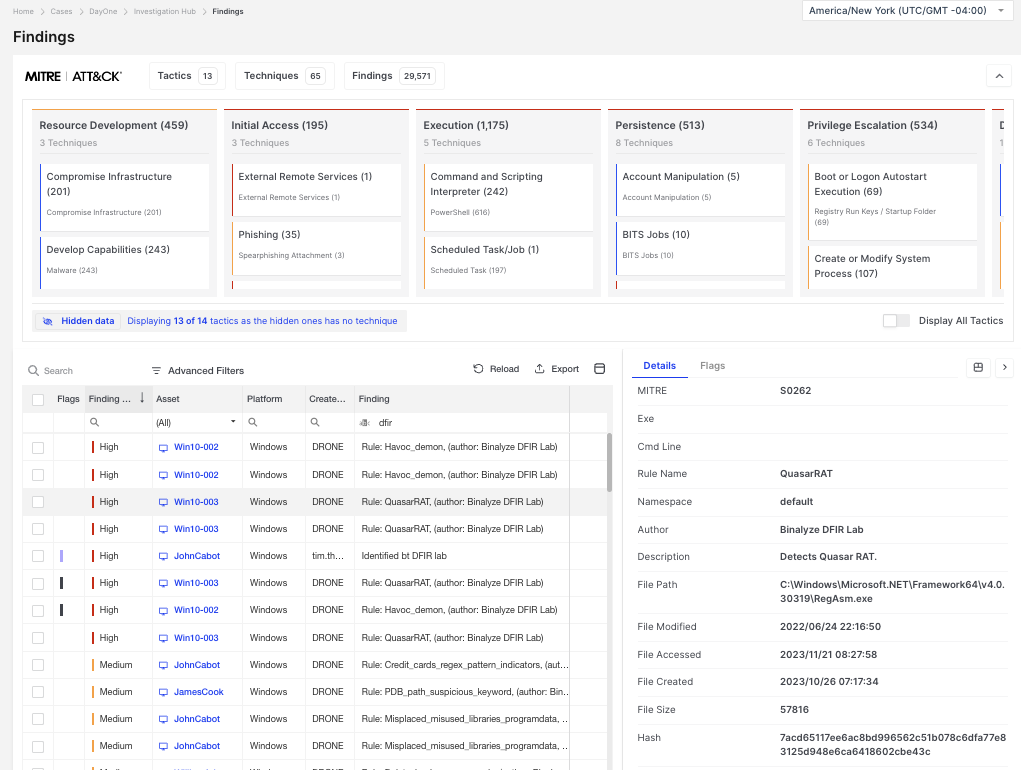Go to Investigation Hub breadcrumb
The height and width of the screenshot is (770, 1021).
tap(166, 12)
